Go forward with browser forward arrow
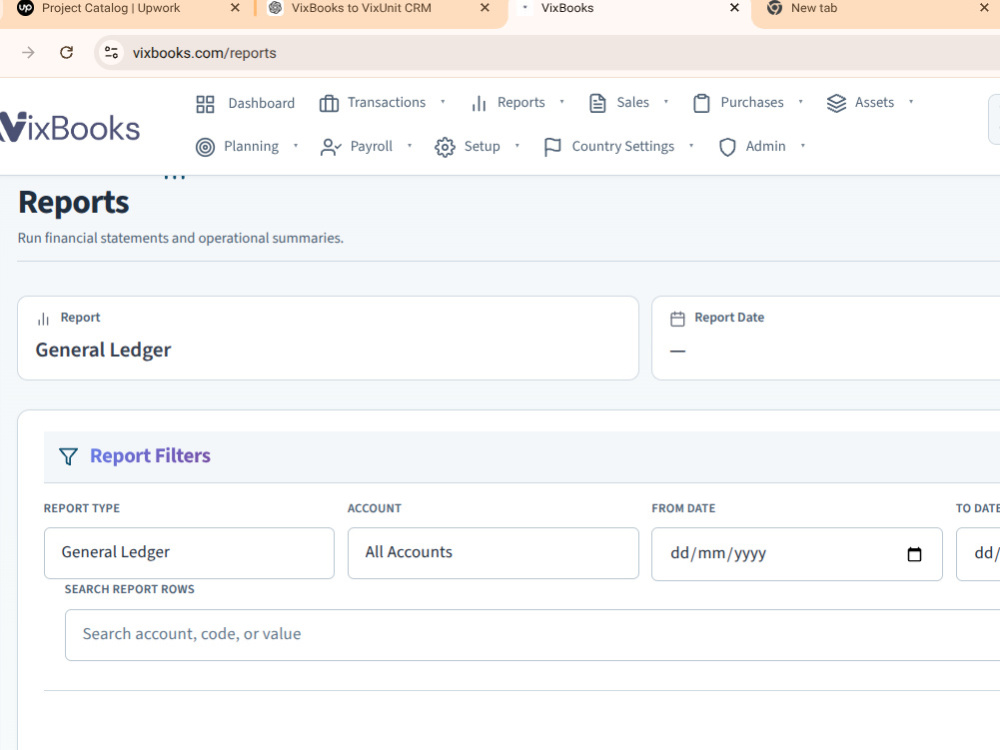The width and height of the screenshot is (1000, 750). (28, 52)
